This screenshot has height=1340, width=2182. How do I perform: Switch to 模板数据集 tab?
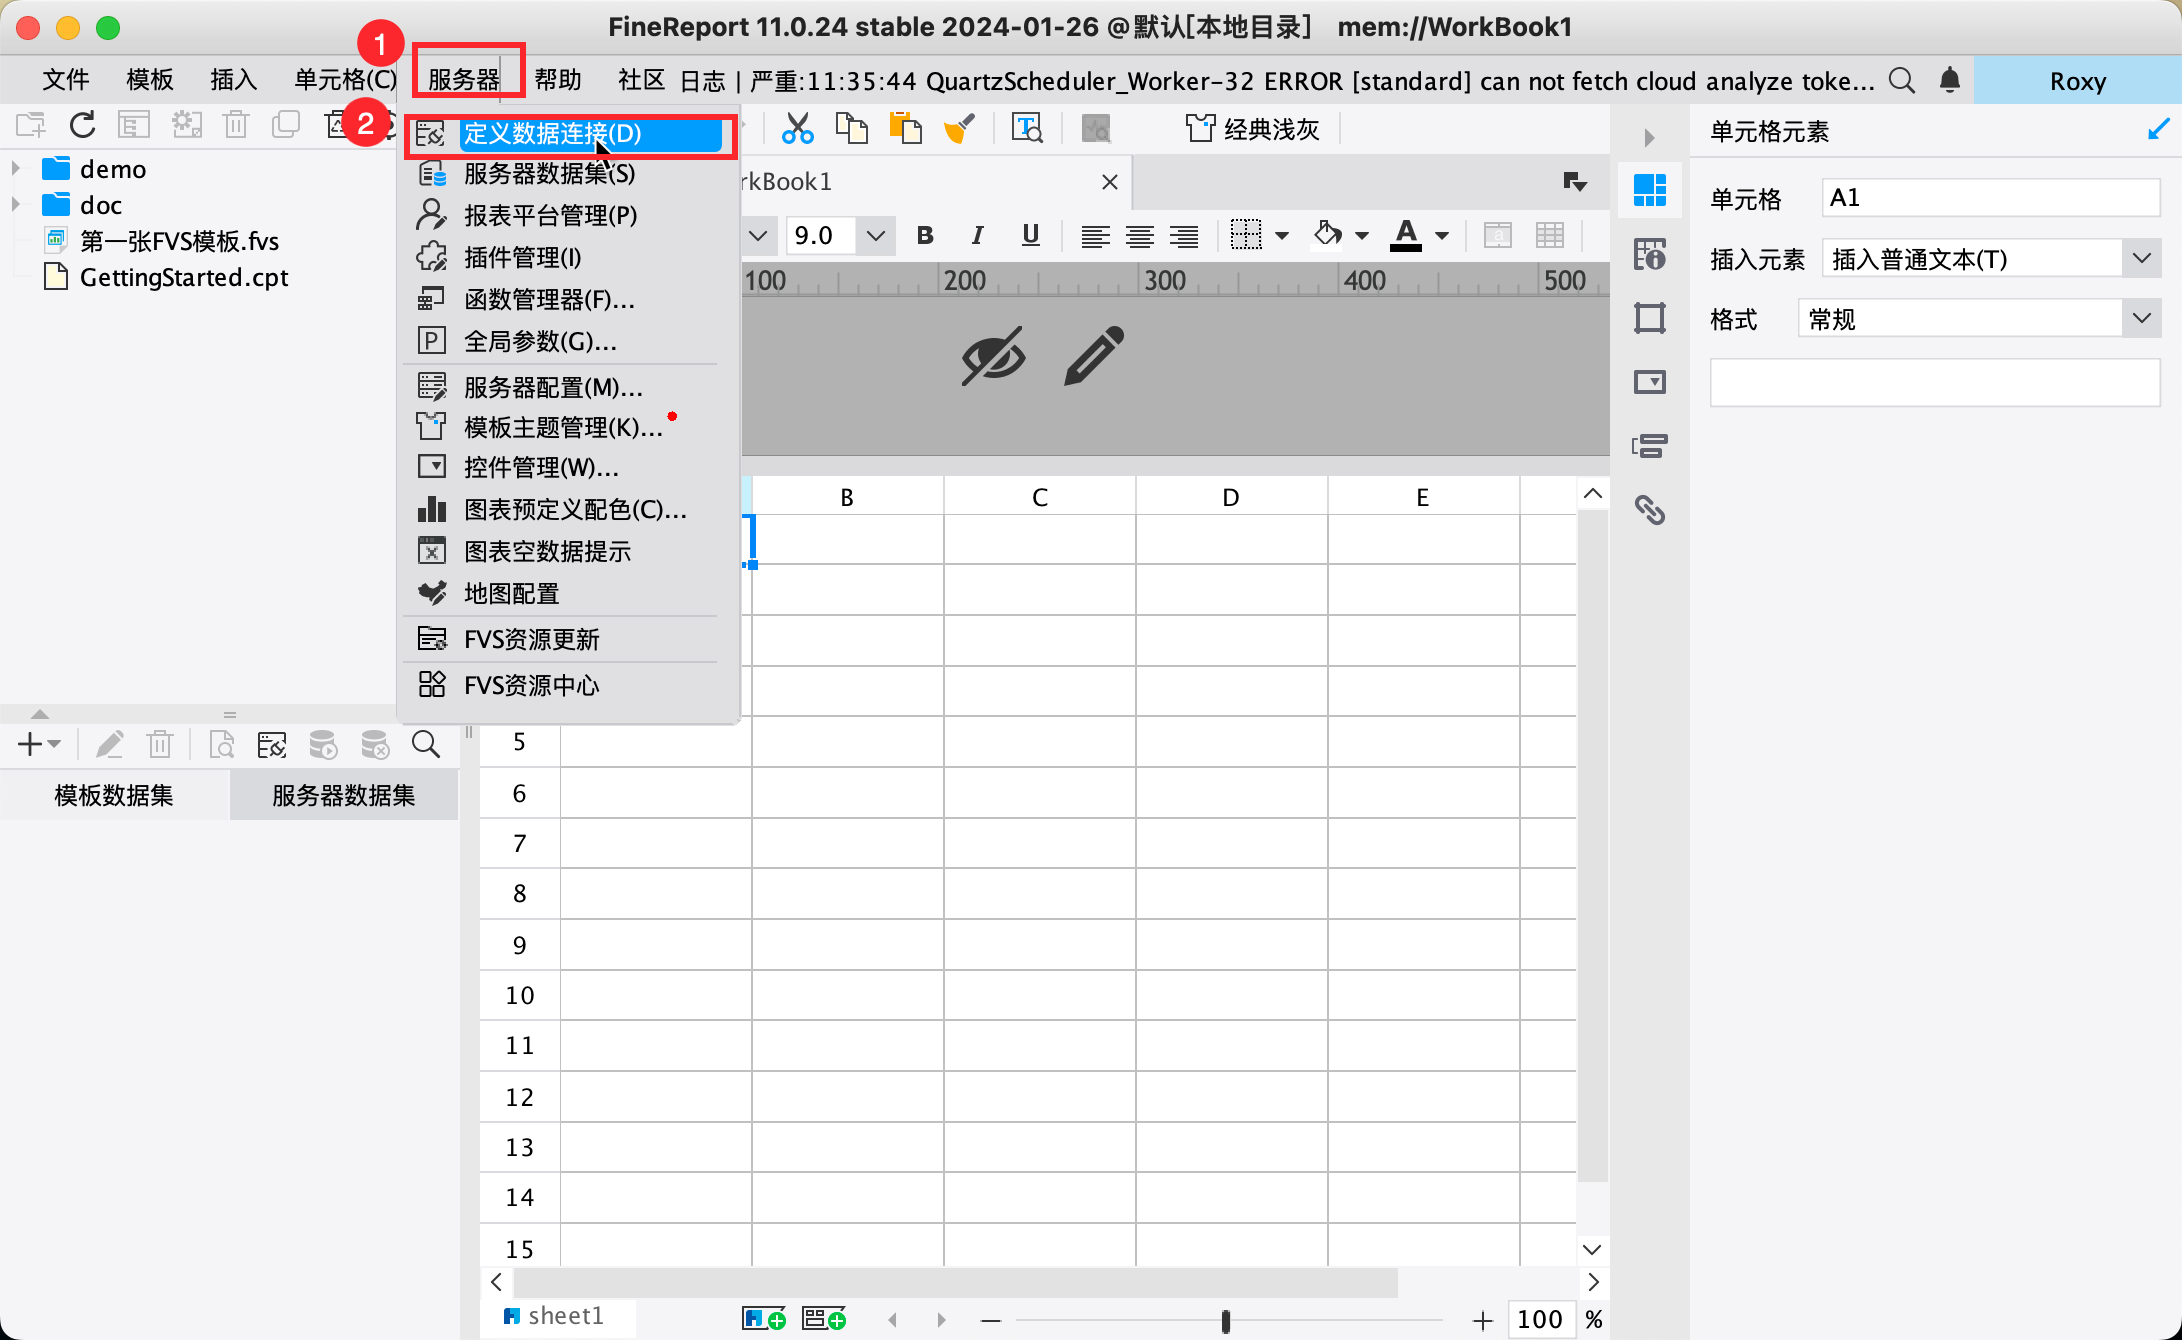coord(114,795)
